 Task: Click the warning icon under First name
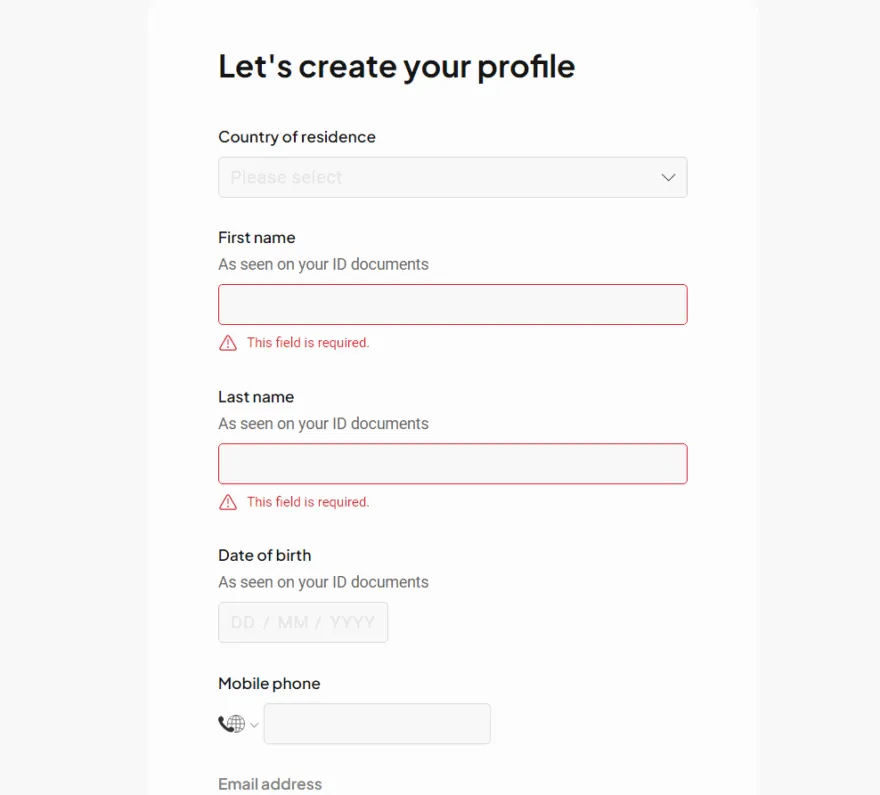(228, 343)
